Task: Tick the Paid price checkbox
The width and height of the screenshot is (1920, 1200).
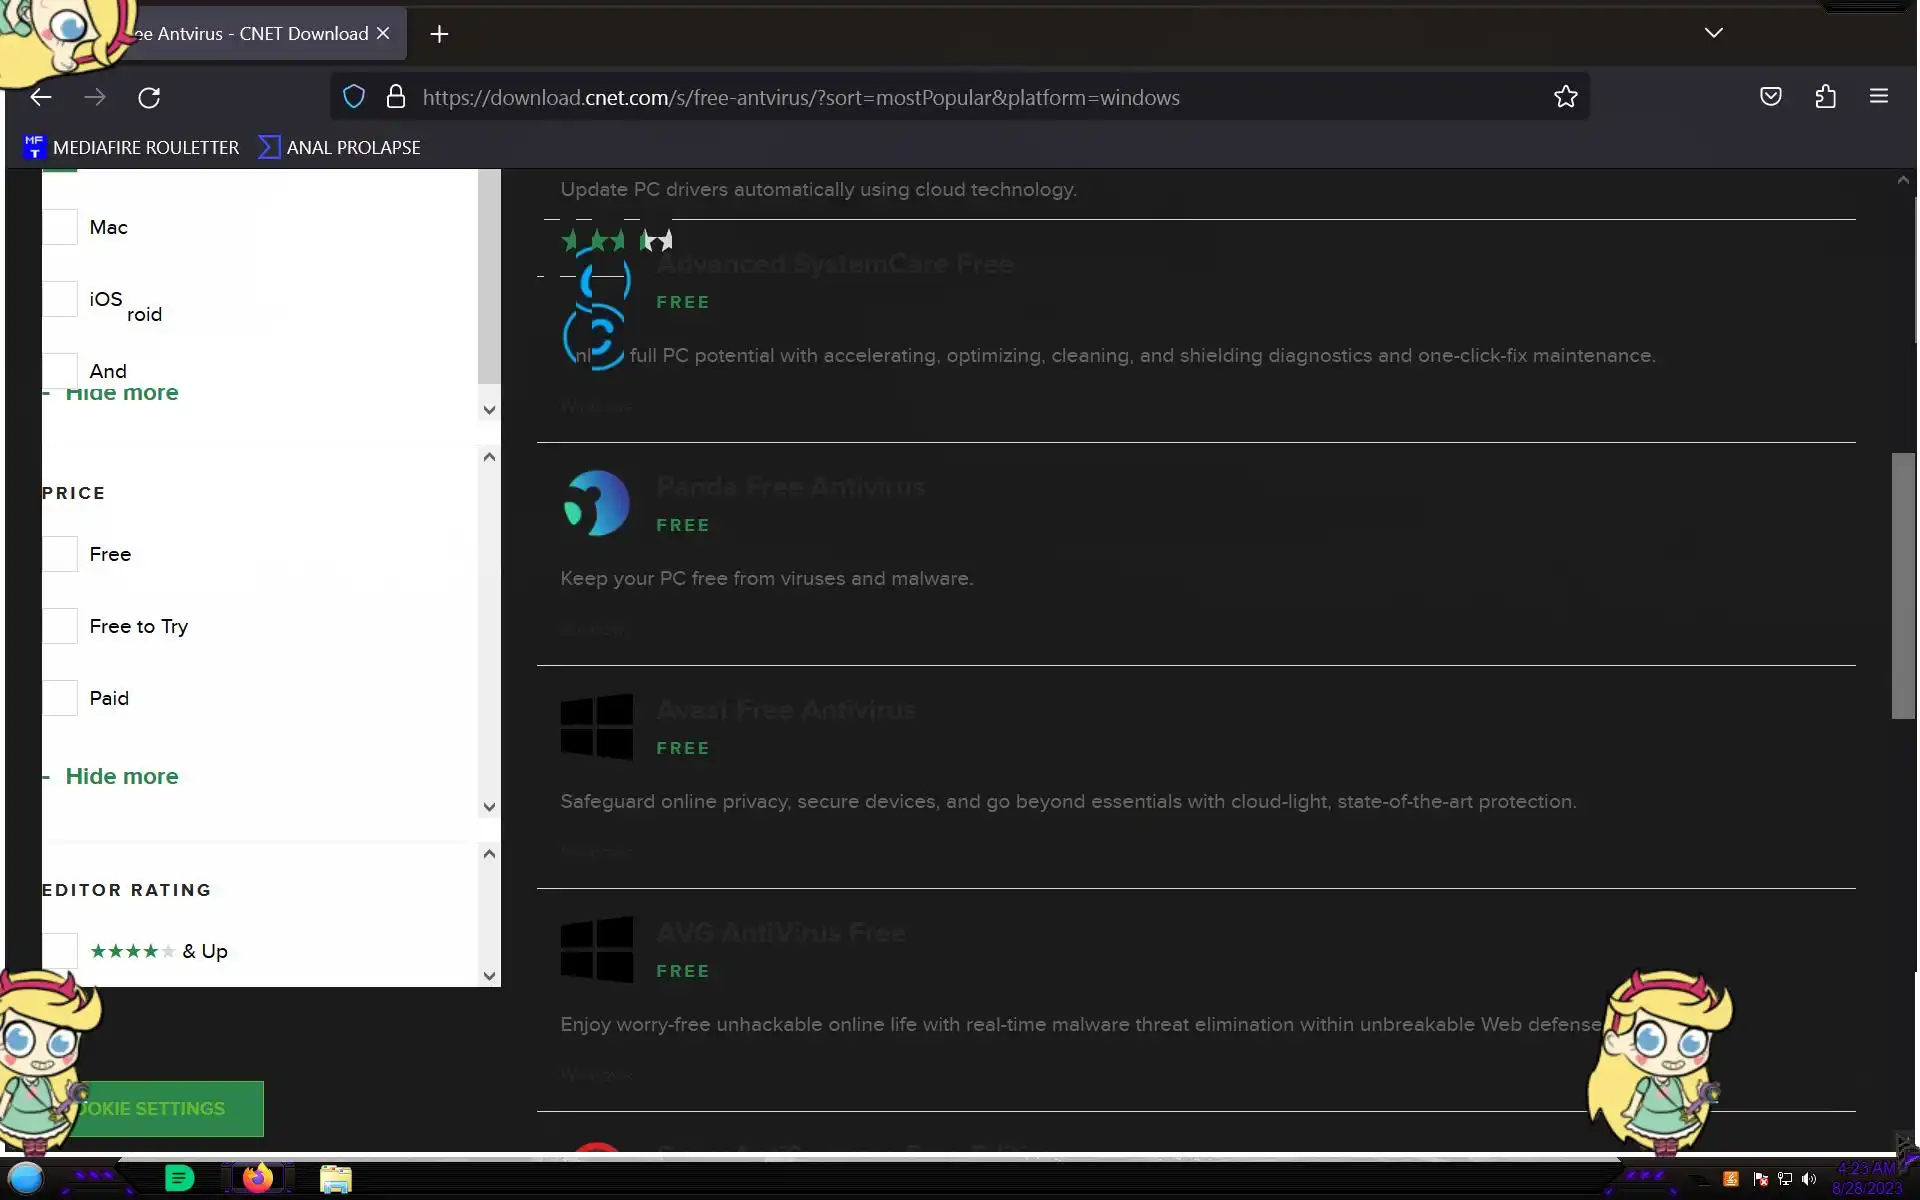Action: tap(60, 698)
